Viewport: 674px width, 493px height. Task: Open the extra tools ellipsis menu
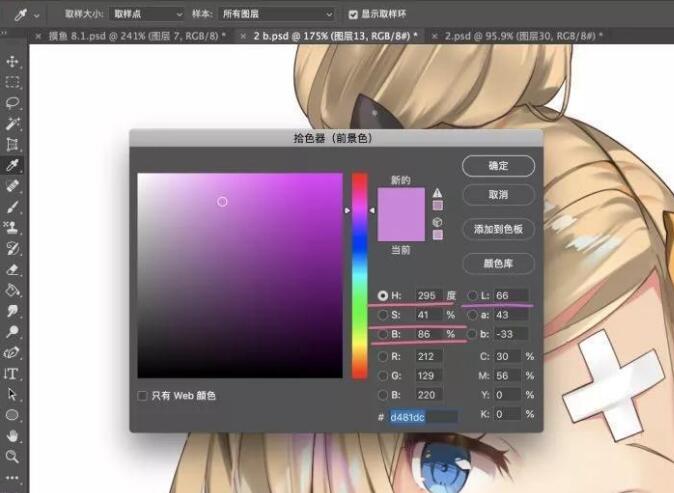pos(12,478)
